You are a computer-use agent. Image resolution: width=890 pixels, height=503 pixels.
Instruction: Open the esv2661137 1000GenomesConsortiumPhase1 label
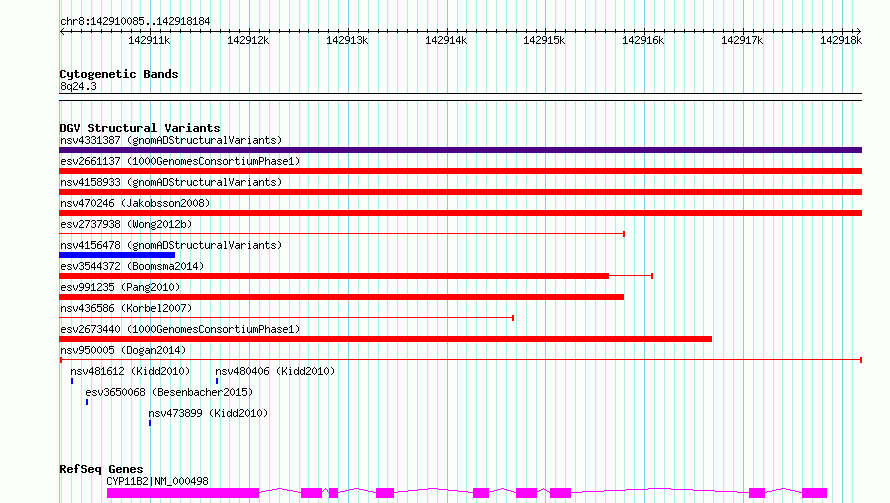click(180, 161)
